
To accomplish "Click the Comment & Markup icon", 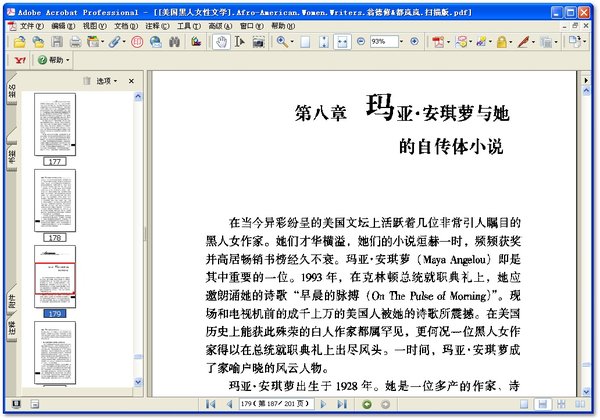I will [x=460, y=41].
